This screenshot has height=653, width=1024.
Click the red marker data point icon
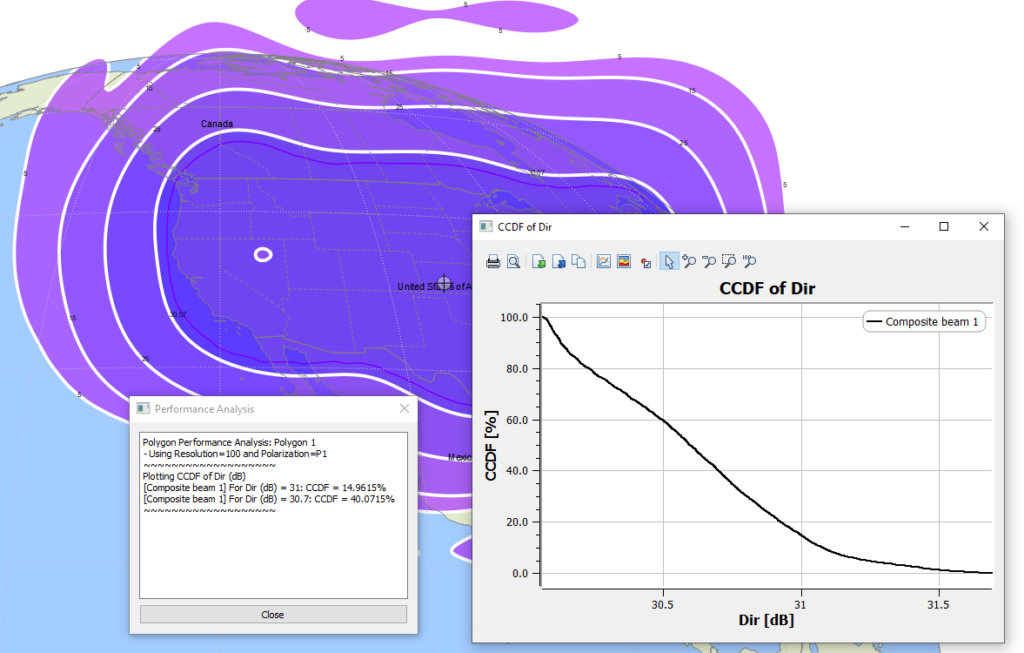coord(646,263)
